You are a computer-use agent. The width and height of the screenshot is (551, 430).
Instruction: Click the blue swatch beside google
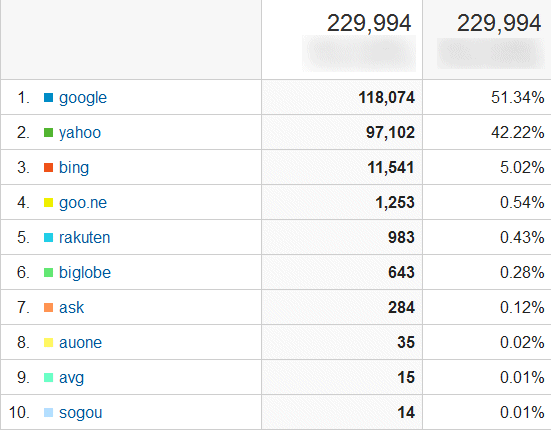click(x=48, y=97)
